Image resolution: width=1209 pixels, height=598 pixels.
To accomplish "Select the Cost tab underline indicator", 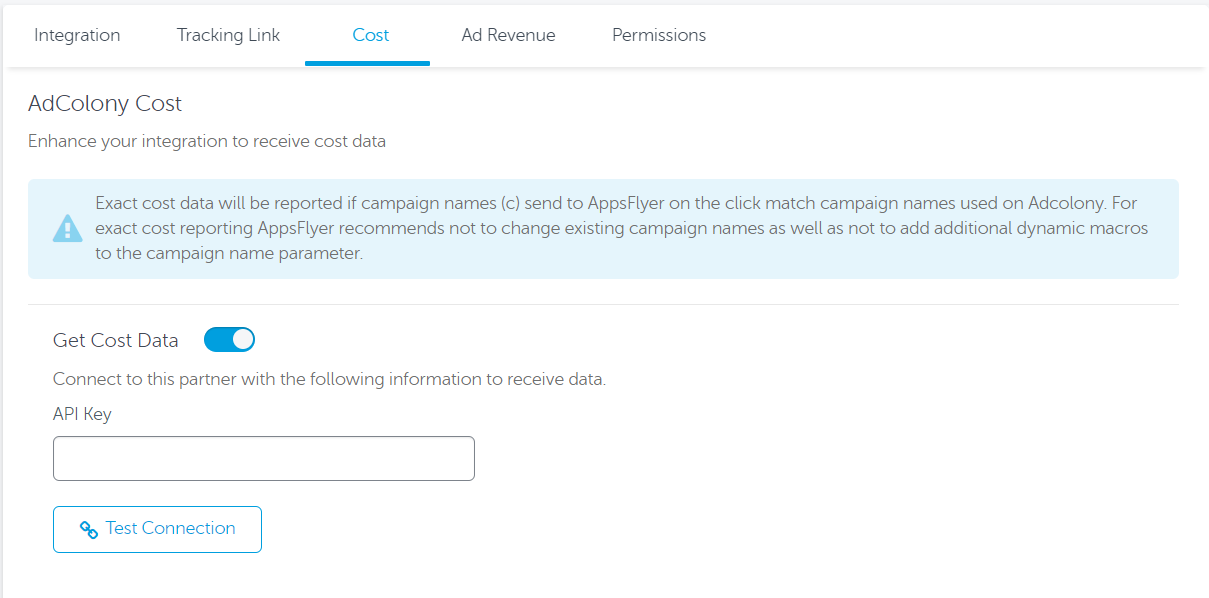I will pyautogui.click(x=367, y=62).
